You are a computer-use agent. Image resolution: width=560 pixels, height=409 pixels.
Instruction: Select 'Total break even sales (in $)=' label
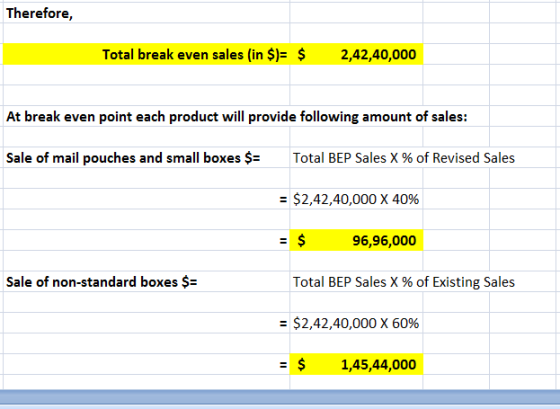(195, 55)
